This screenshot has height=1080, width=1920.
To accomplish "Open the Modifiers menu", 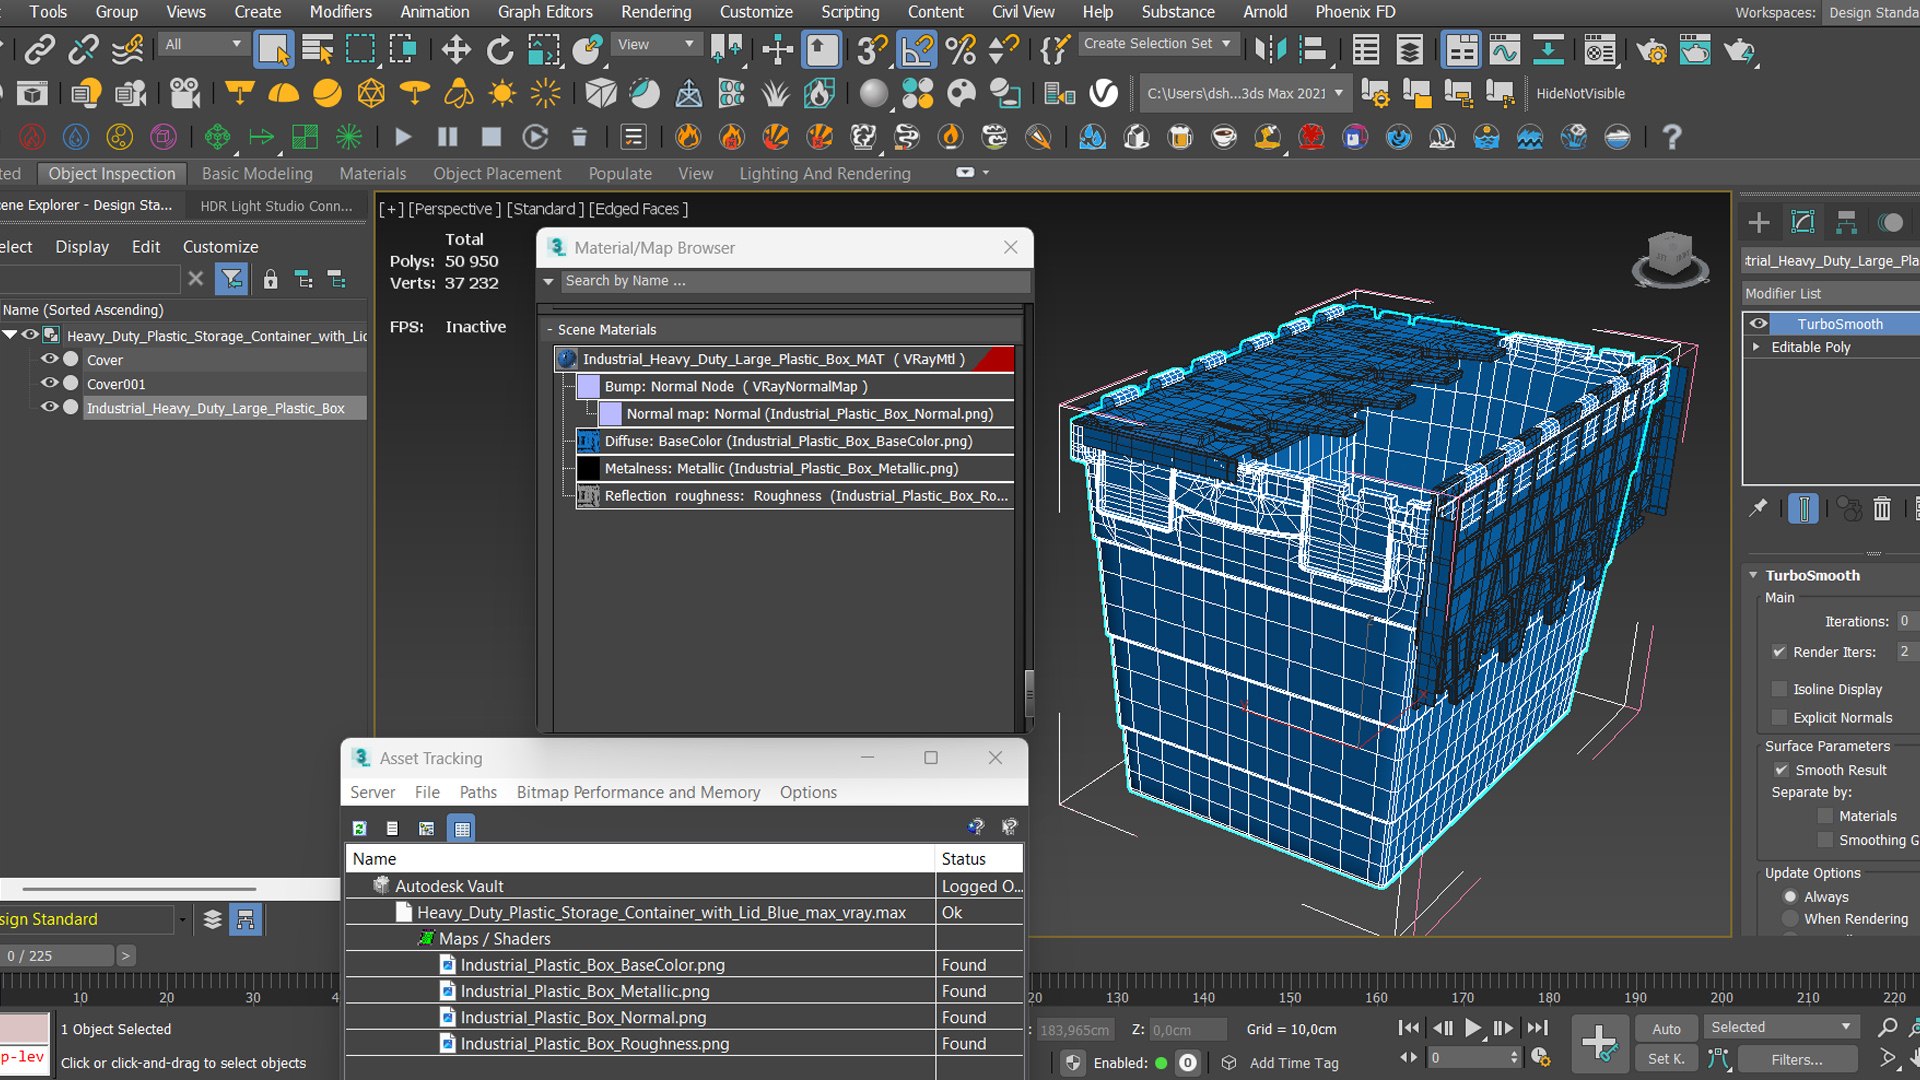I will click(x=340, y=12).
